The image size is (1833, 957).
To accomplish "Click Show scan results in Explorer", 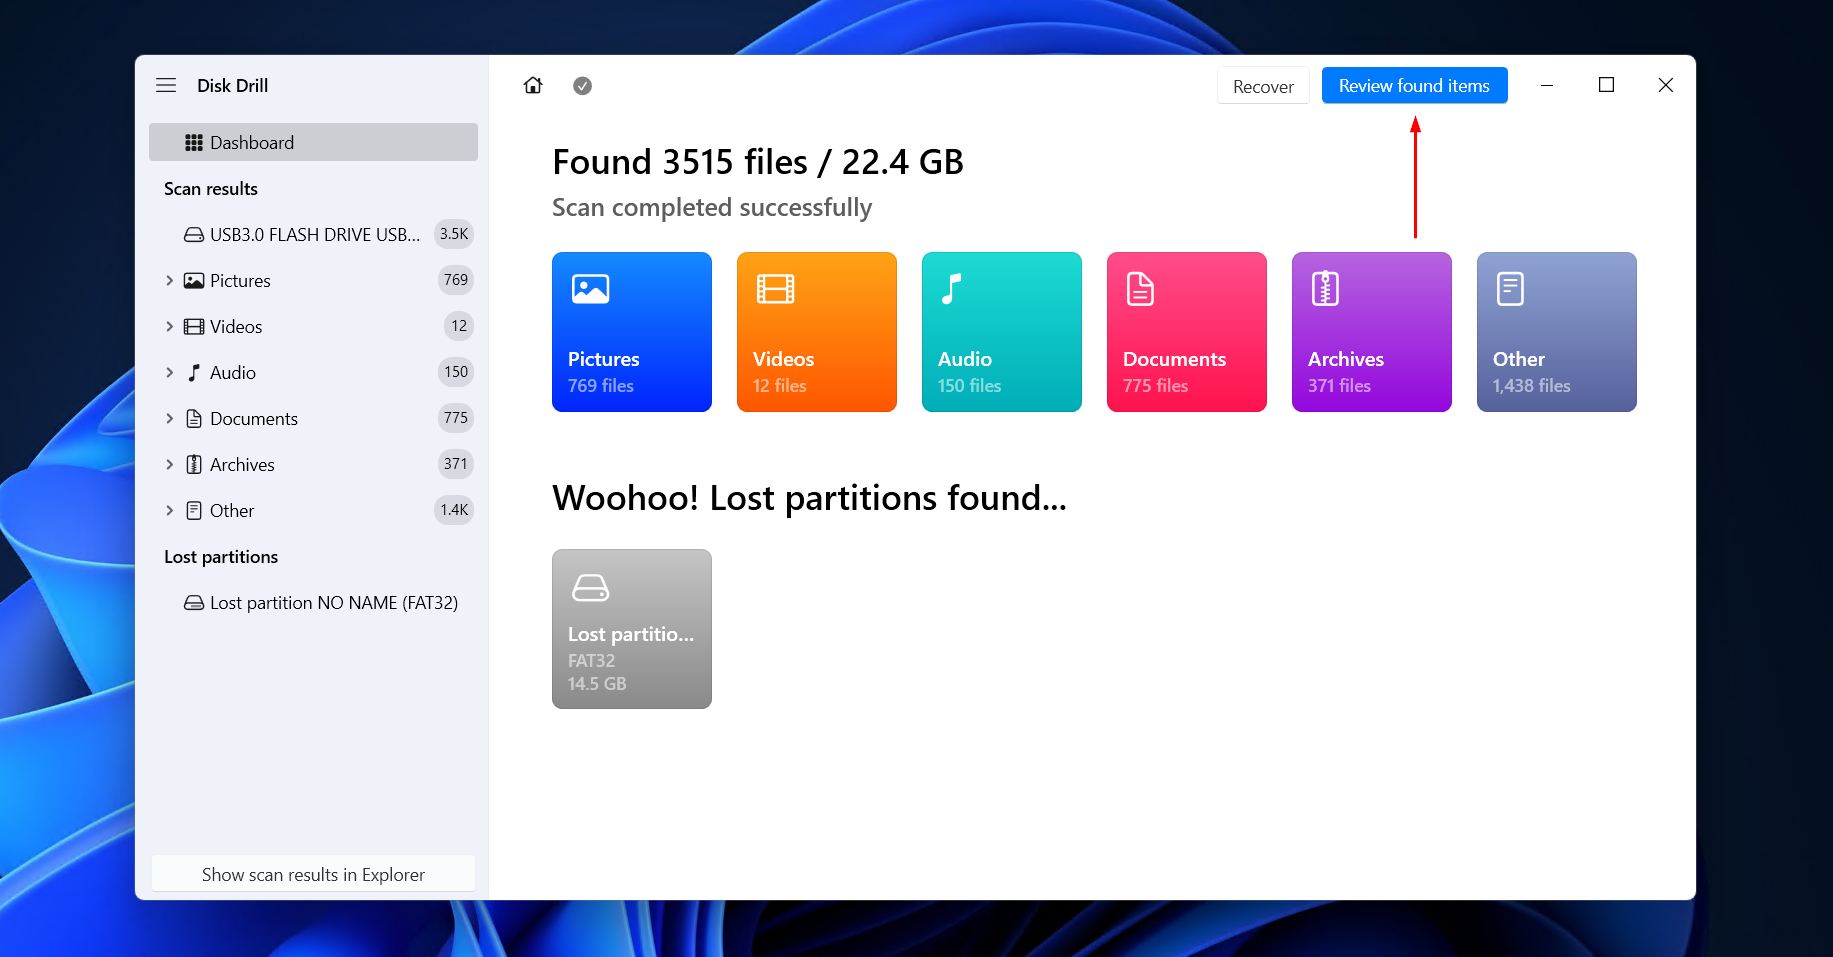I will [x=312, y=873].
